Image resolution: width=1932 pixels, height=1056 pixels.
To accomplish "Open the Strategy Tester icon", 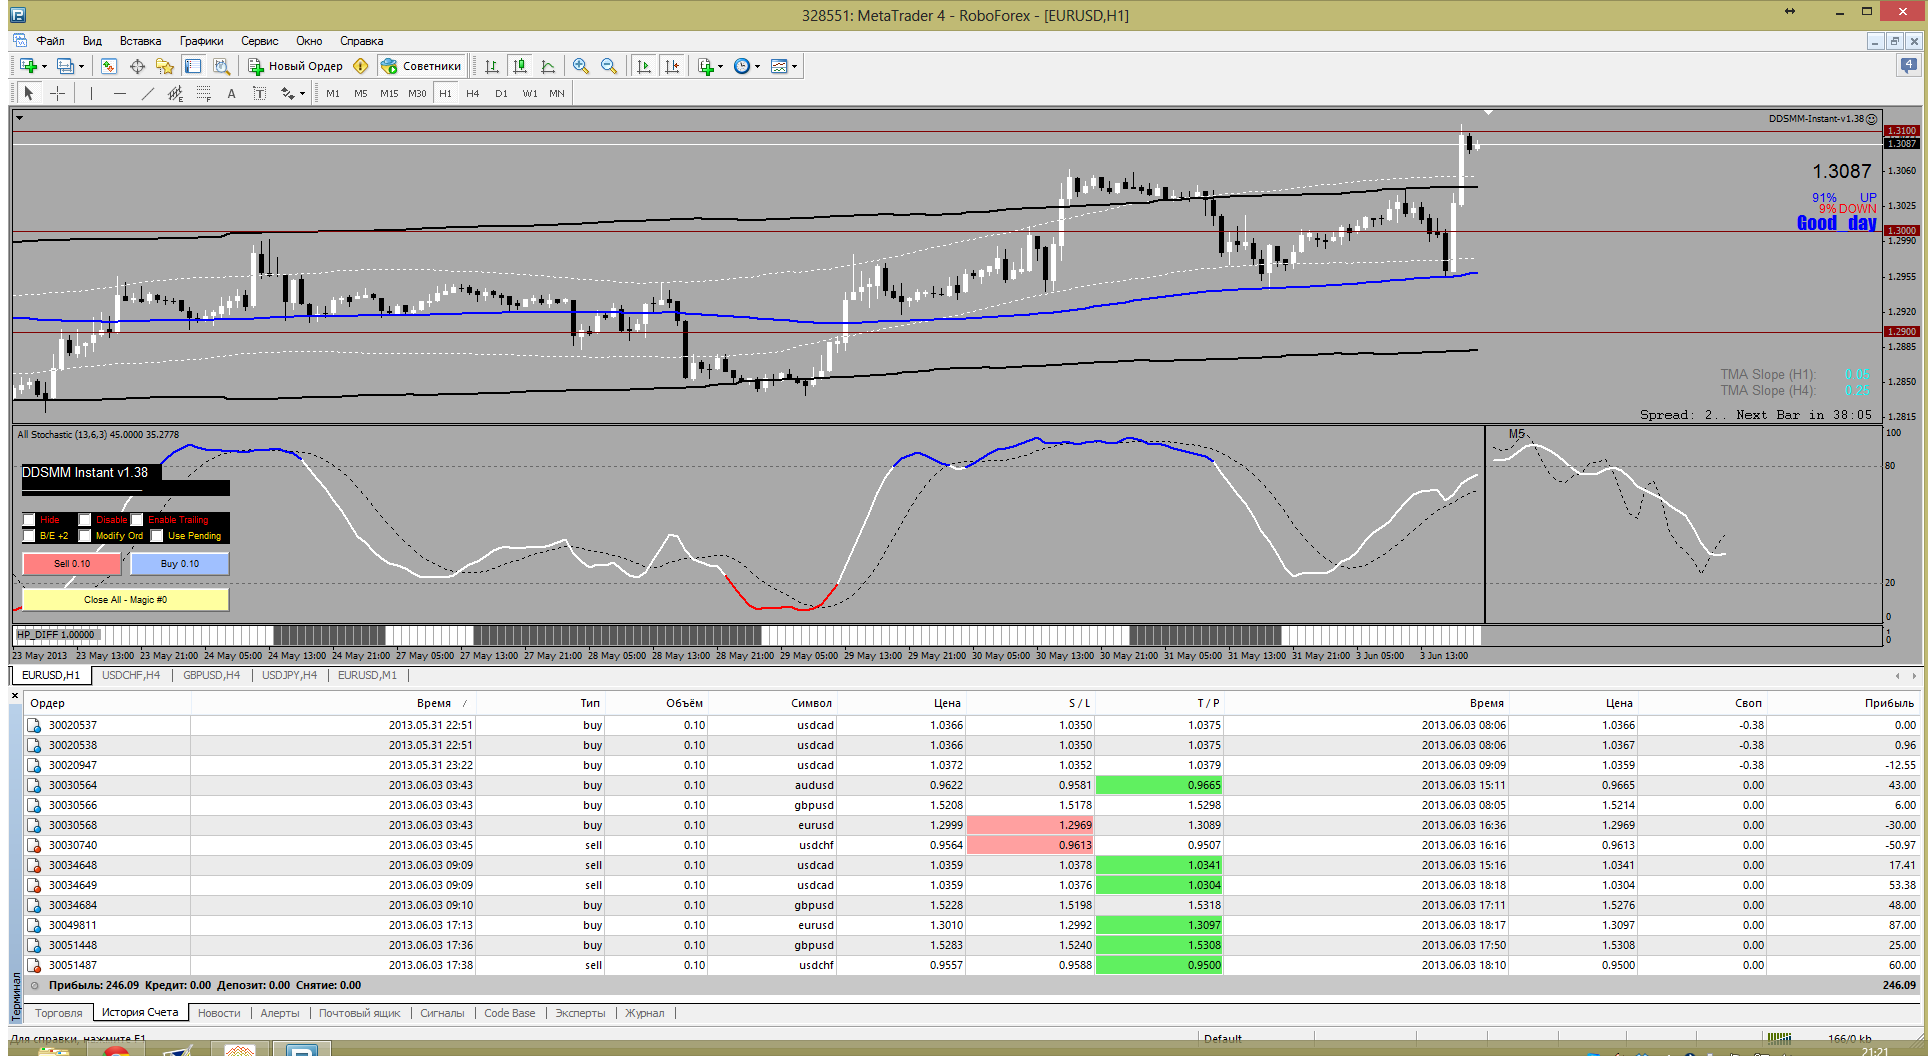I will (221, 66).
